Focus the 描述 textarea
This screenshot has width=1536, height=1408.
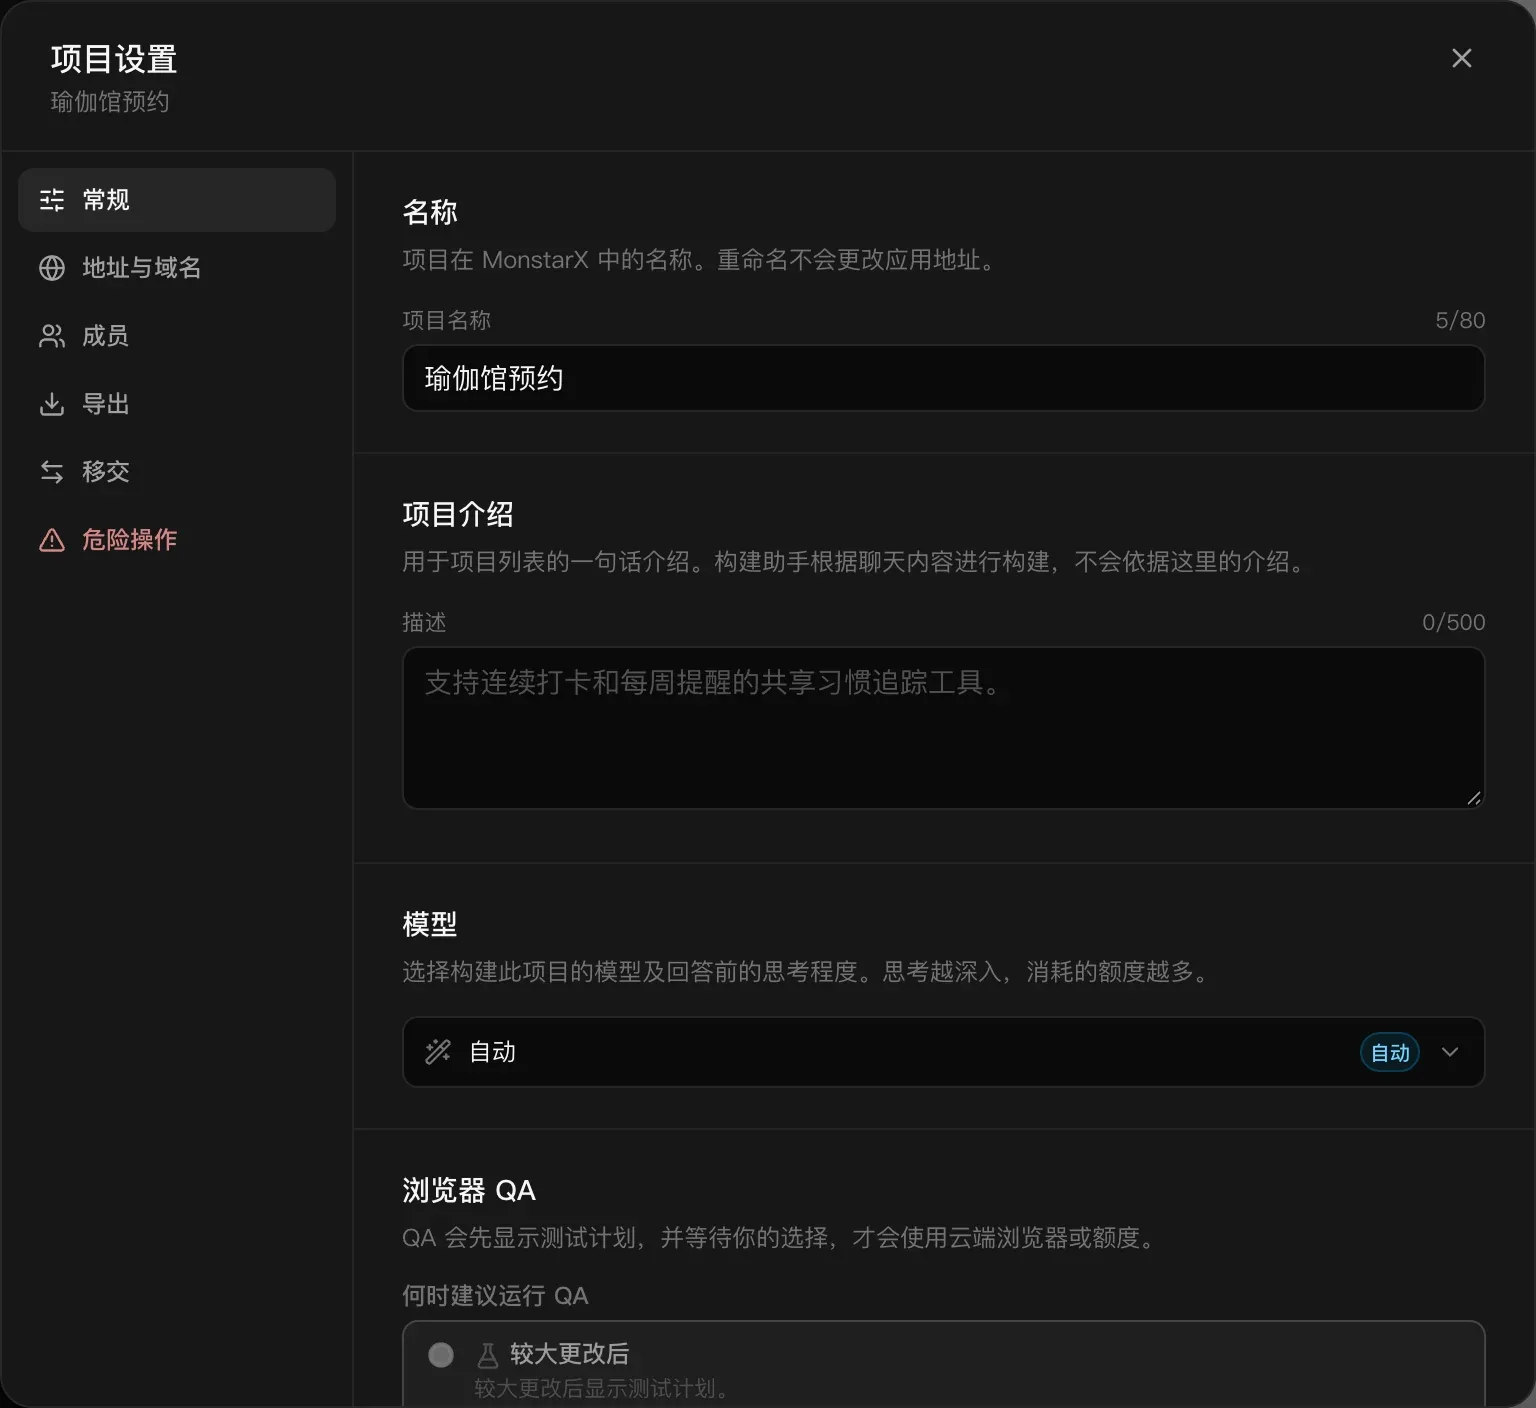tap(943, 728)
